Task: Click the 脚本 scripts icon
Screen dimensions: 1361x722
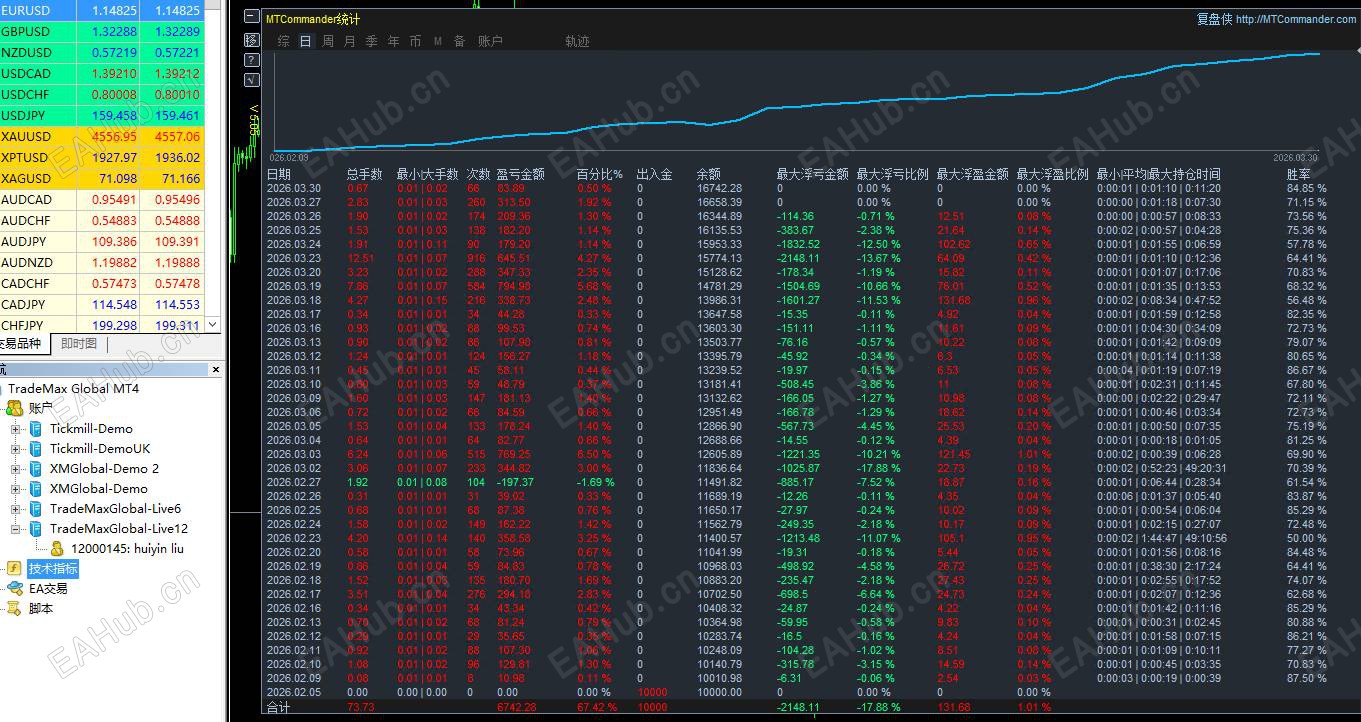Action: tap(14, 608)
